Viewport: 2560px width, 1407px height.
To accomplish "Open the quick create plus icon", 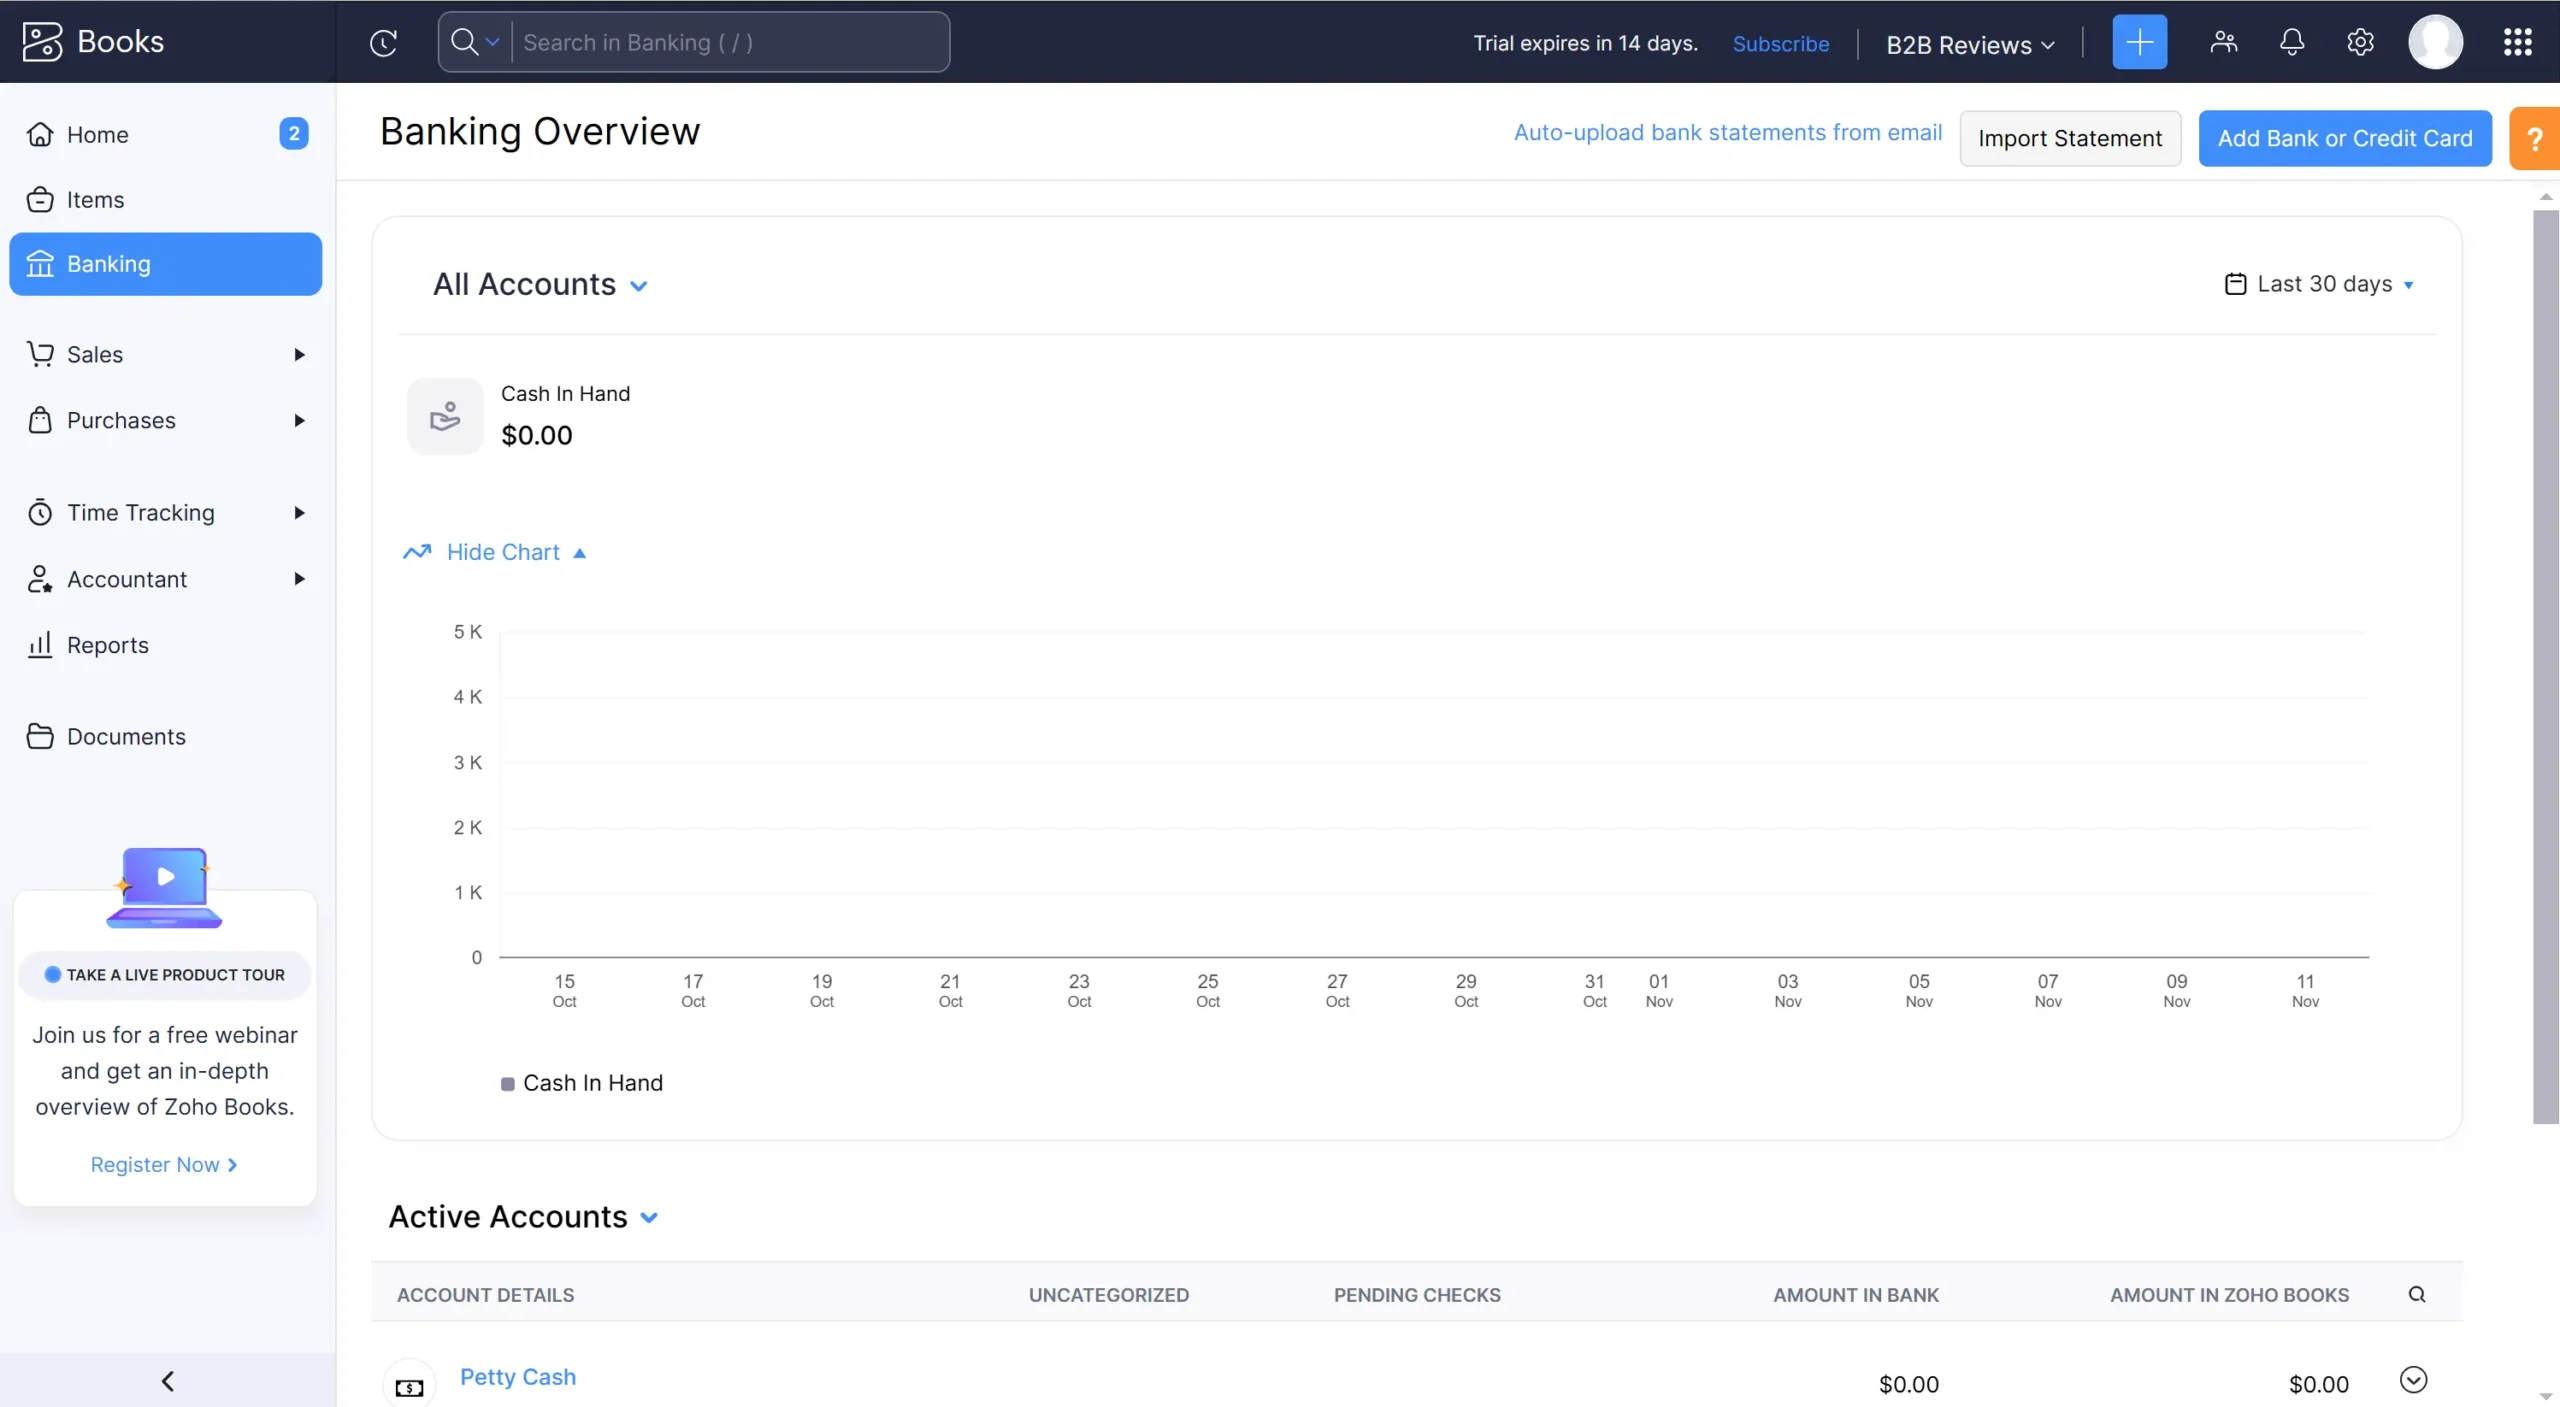I will tap(2139, 41).
